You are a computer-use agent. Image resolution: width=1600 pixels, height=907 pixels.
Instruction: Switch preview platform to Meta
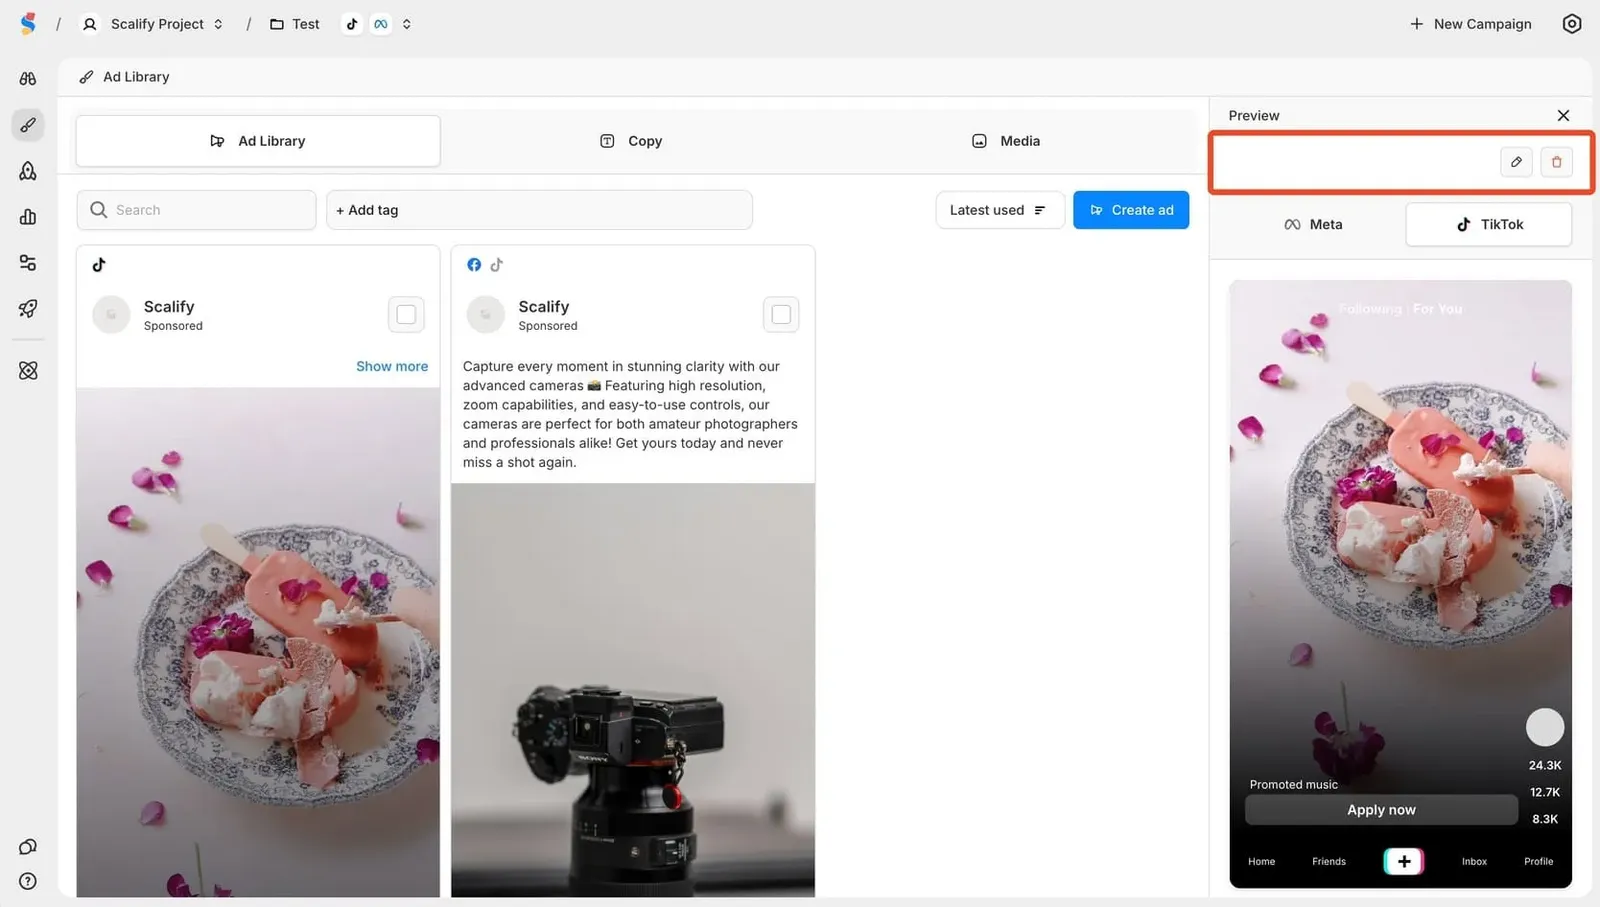1313,224
